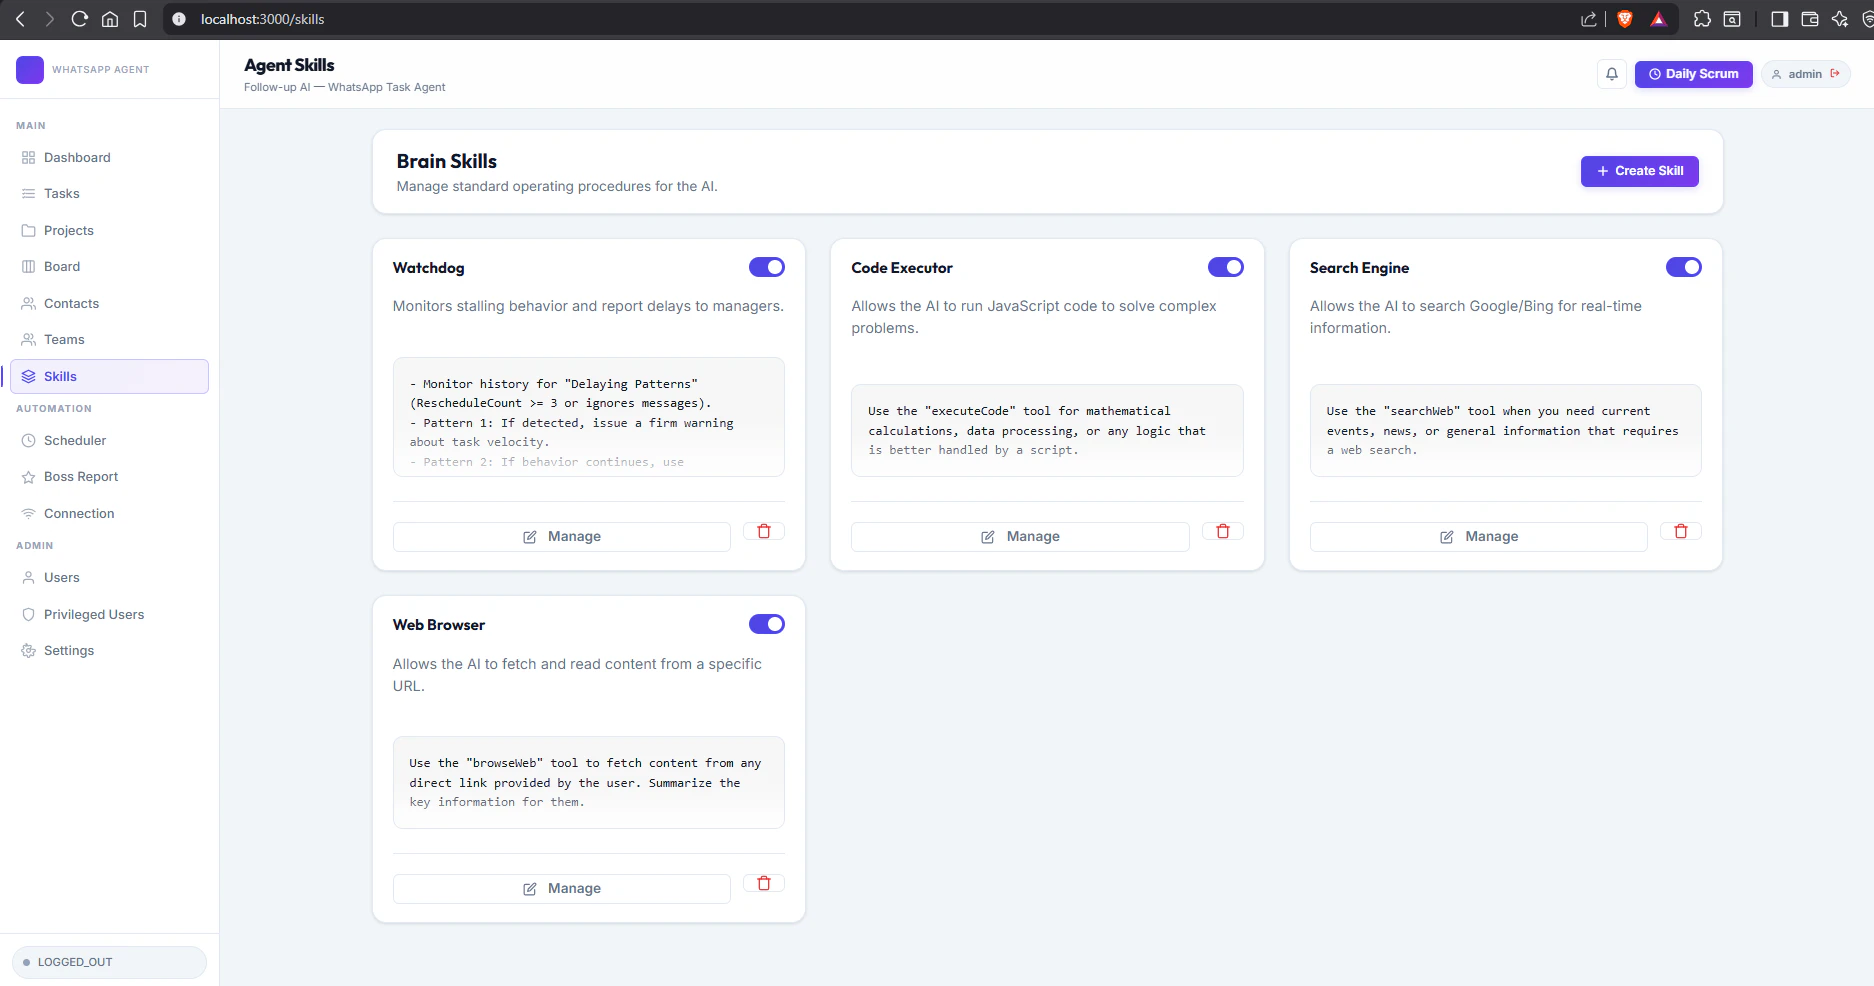Turn off the Search Engine skill
The image size is (1874, 986).
[1683, 267]
